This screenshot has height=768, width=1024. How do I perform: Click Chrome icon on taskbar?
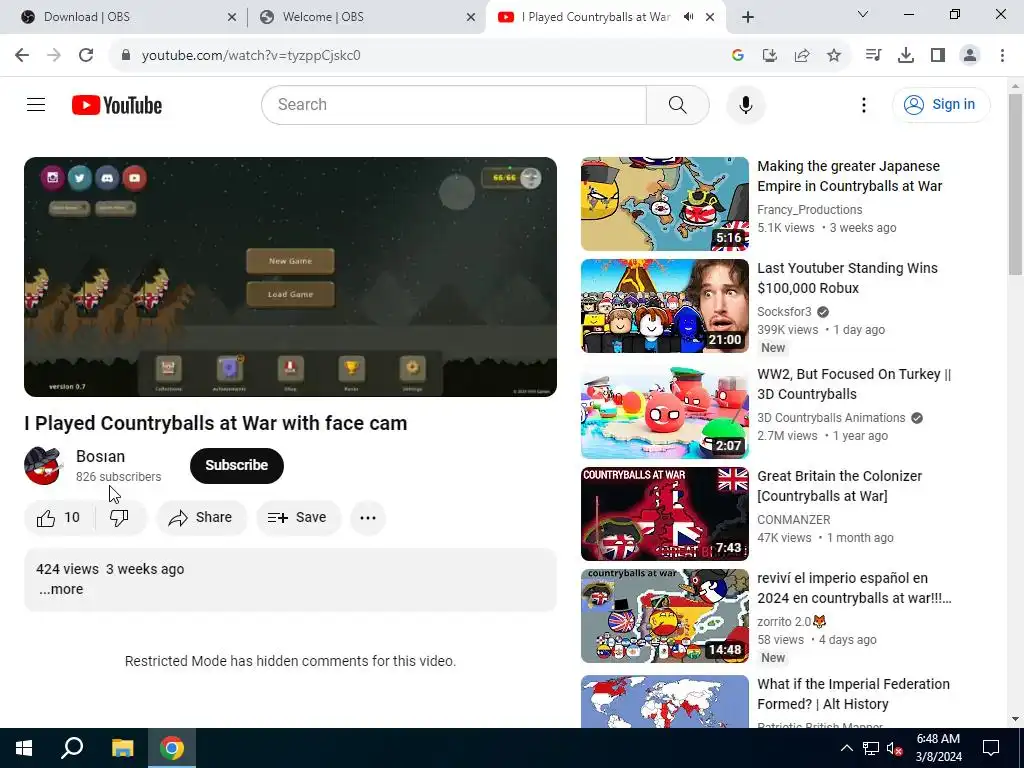(x=172, y=748)
